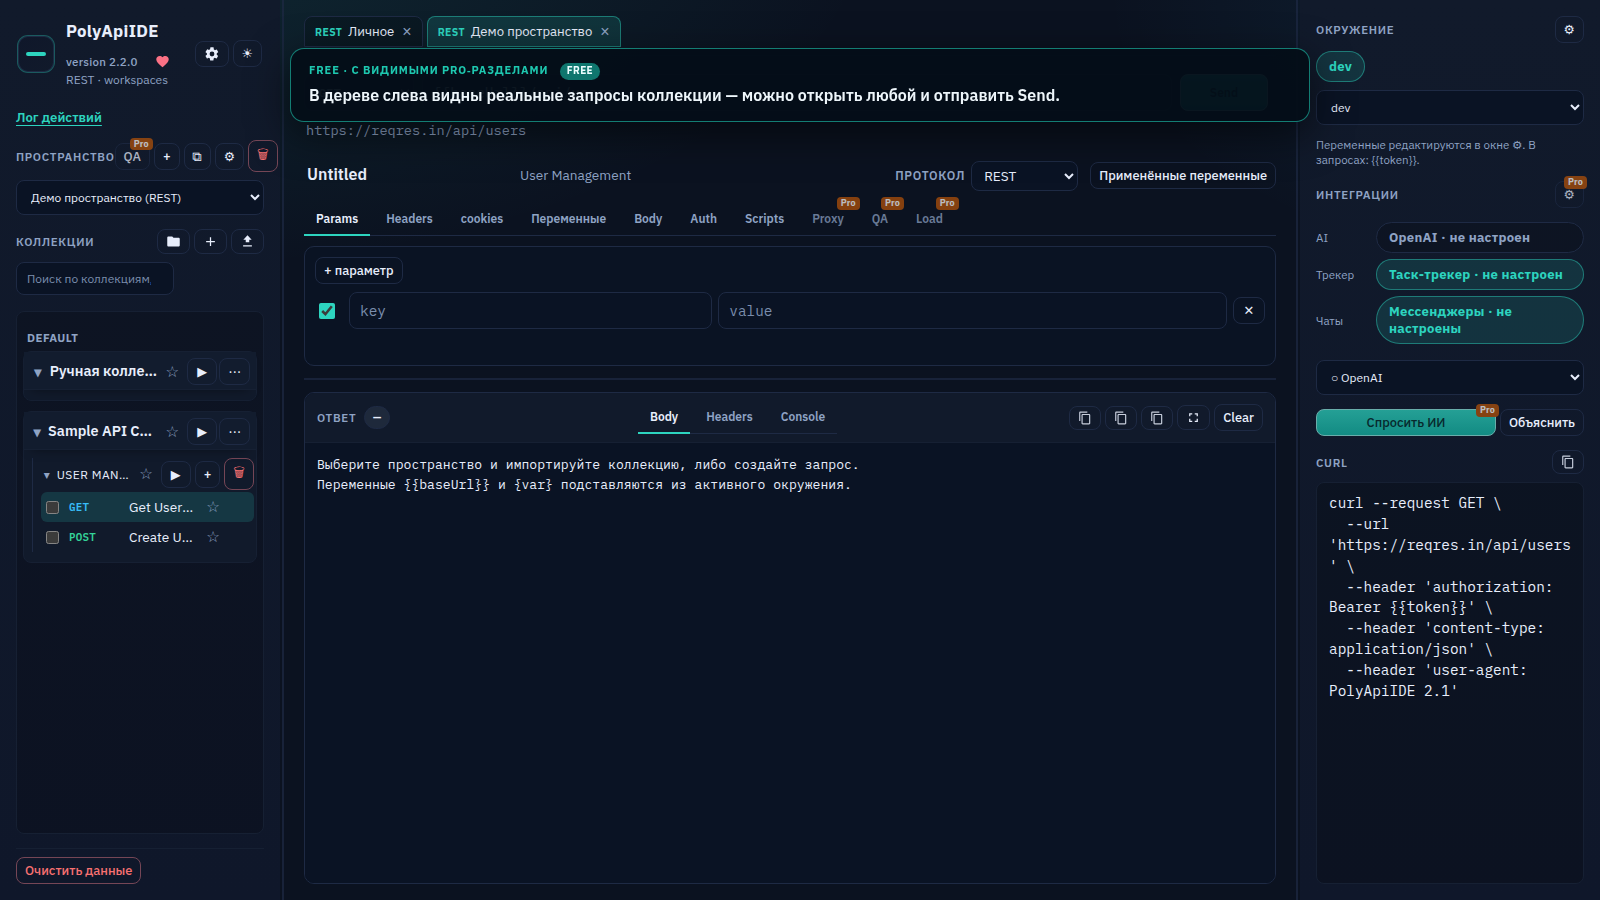Open more options for Sample API collection

coord(234,432)
